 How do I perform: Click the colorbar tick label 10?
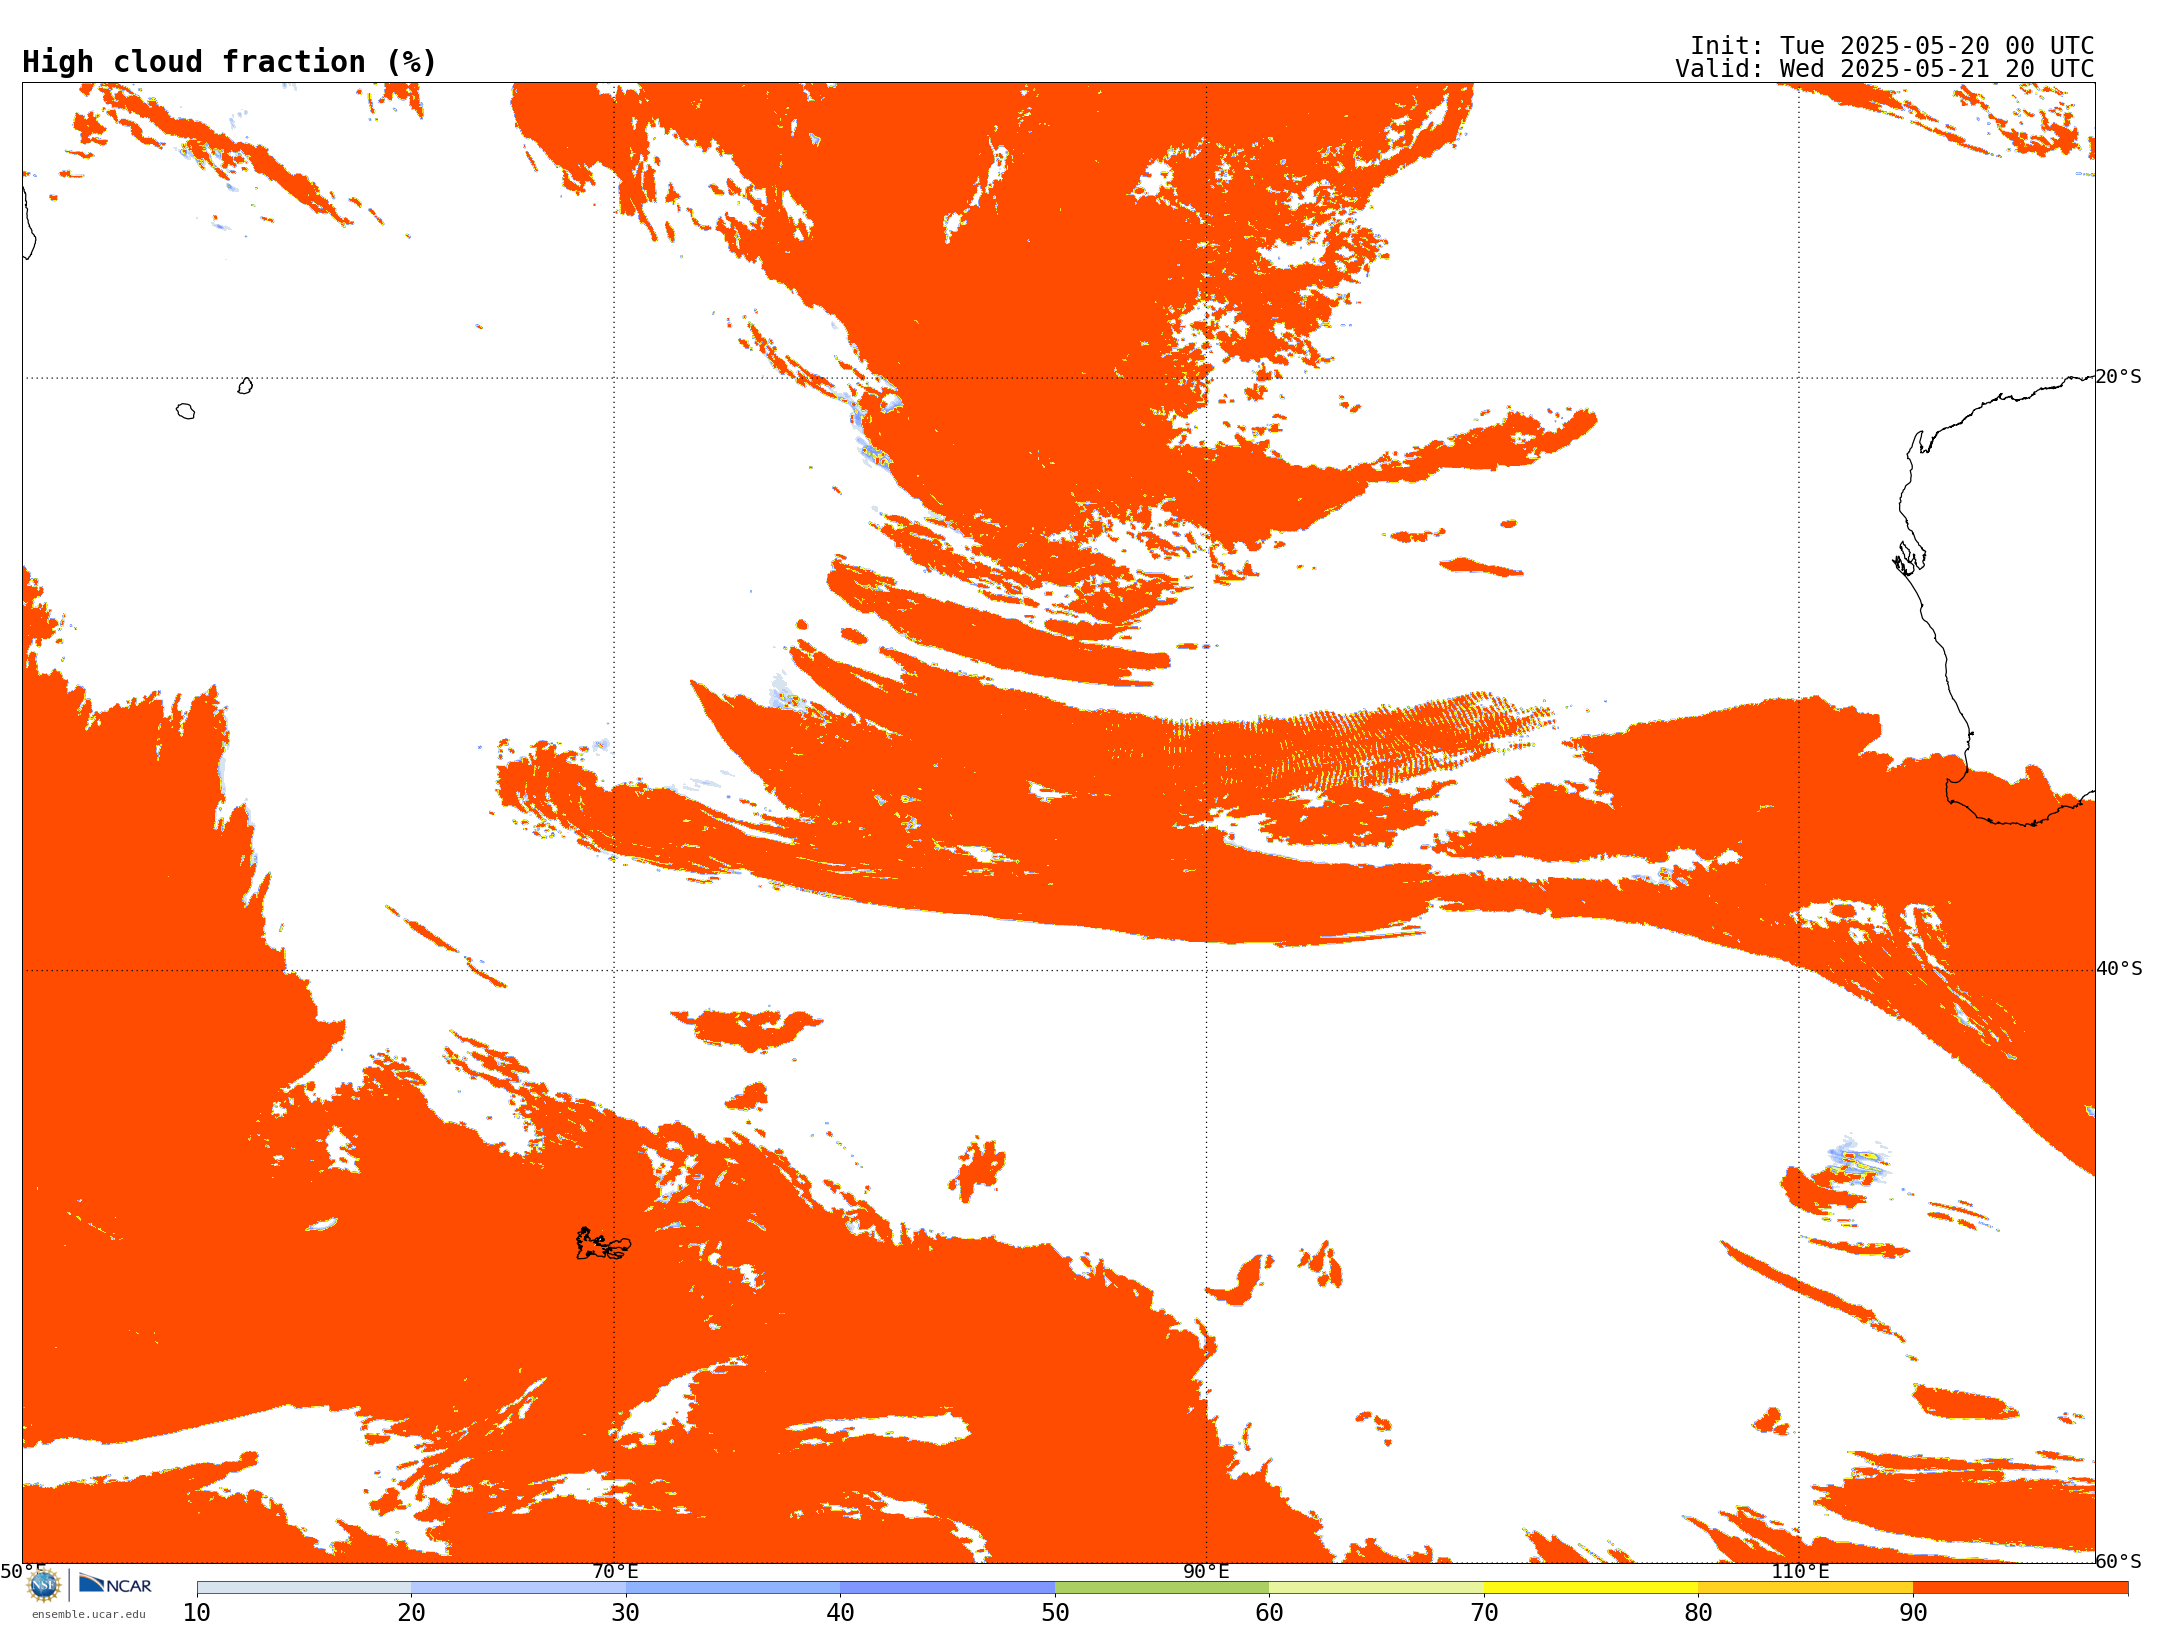(x=197, y=1613)
